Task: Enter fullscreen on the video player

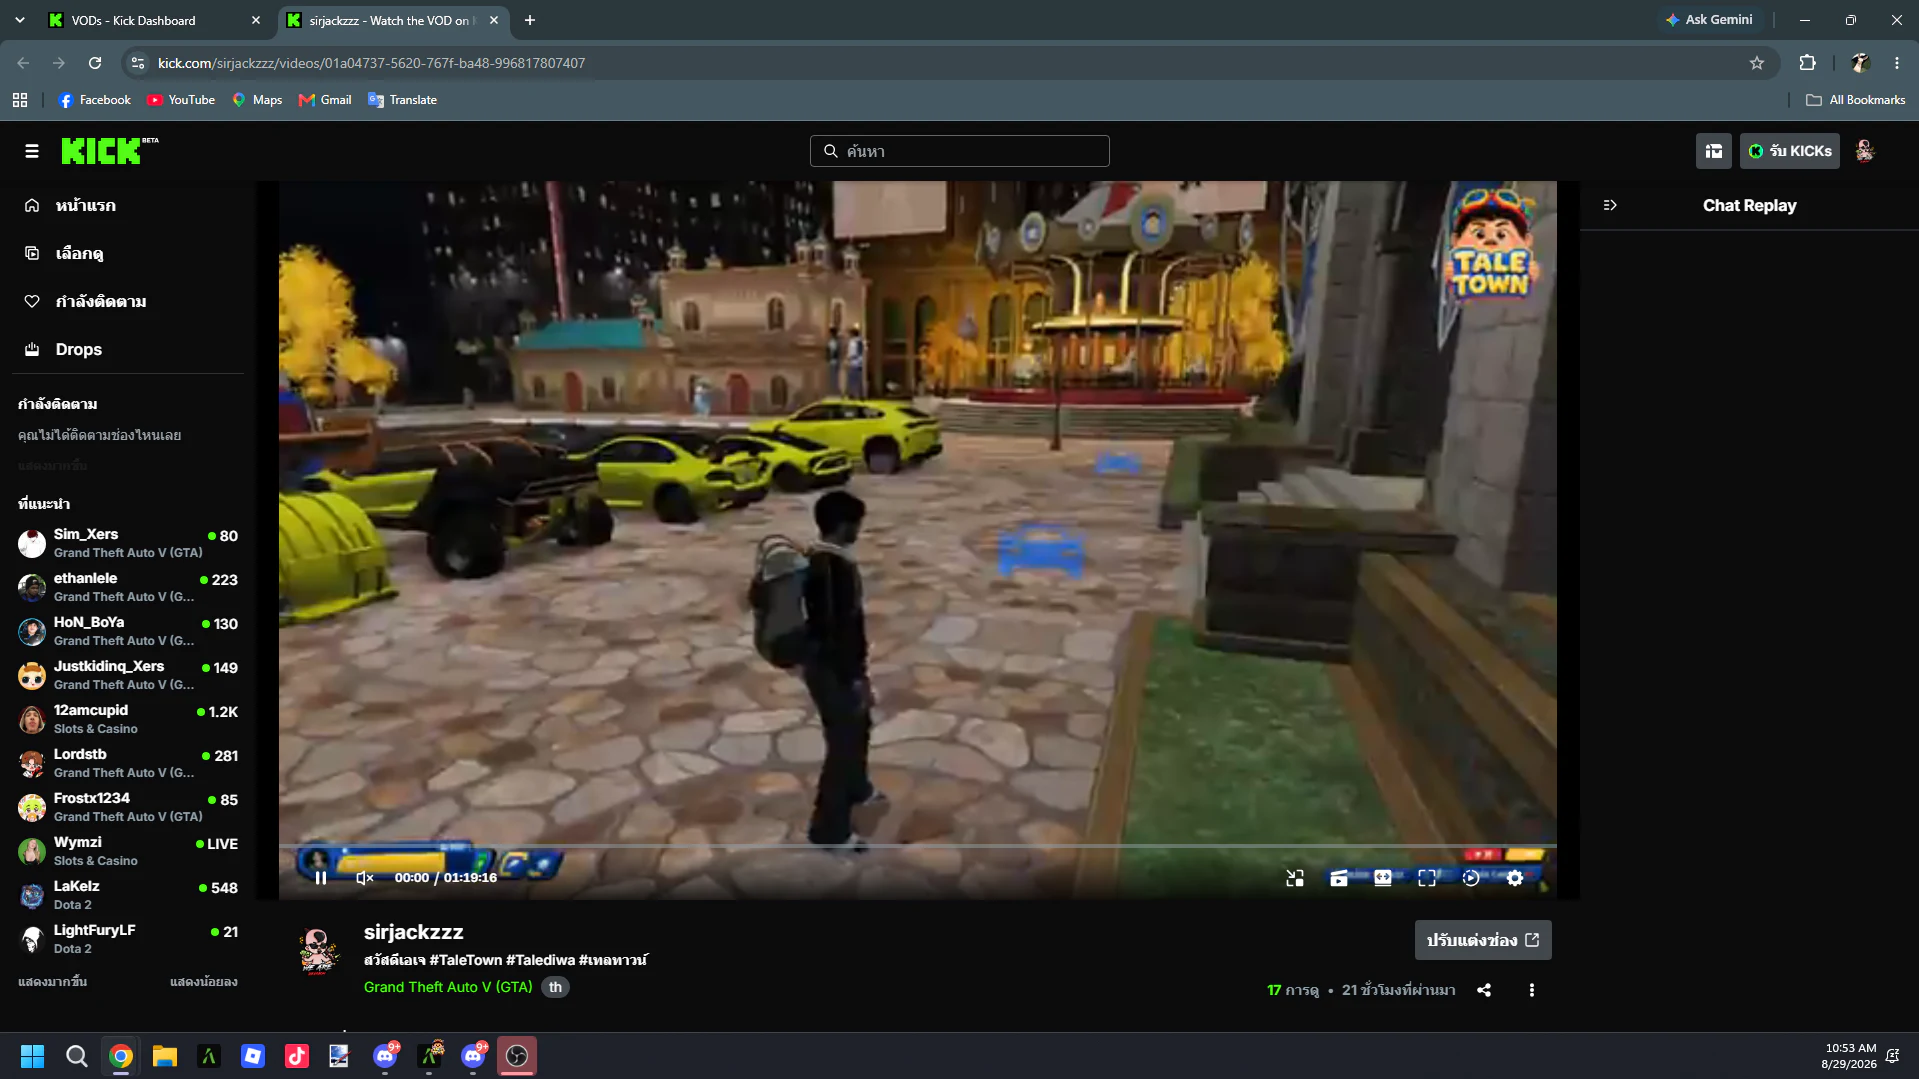Action: tap(1427, 878)
